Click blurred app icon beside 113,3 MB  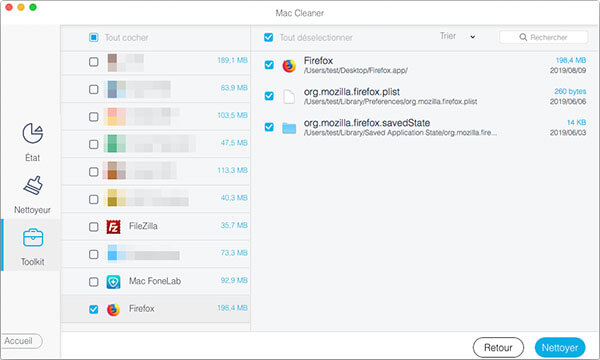click(114, 171)
